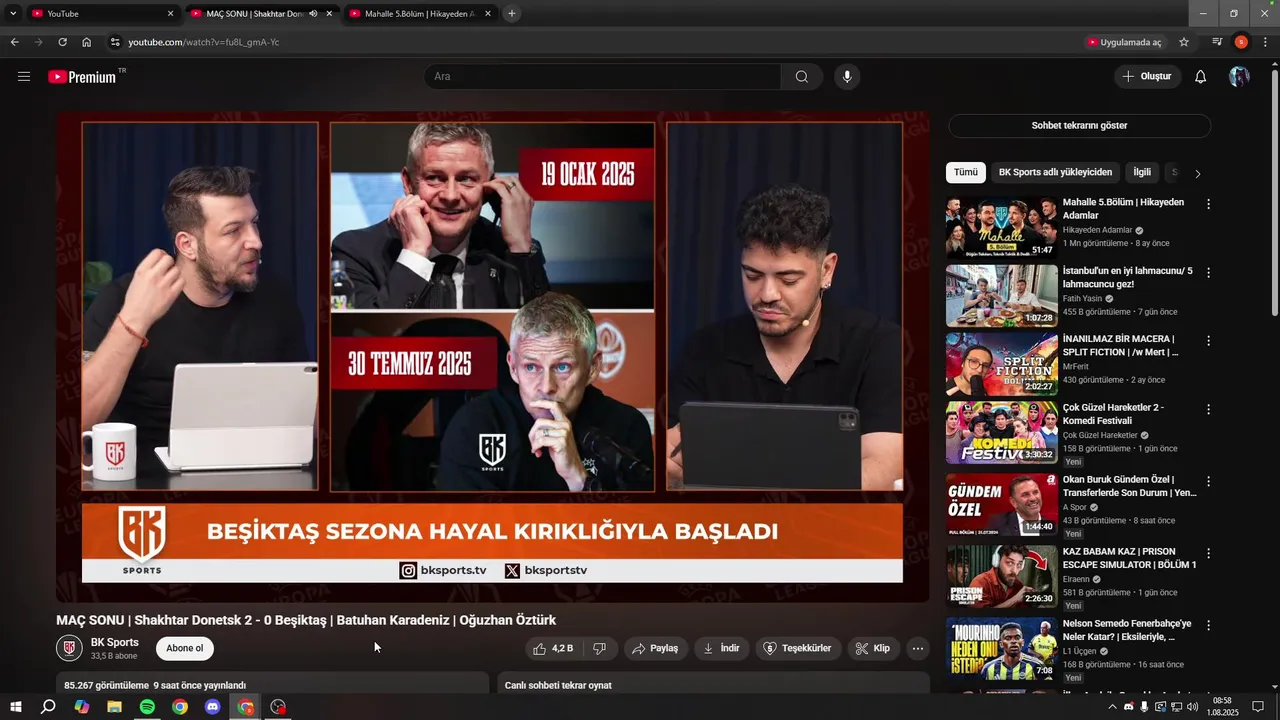Click the Oluştur create button
The height and width of the screenshot is (720, 1280).
[x=1147, y=77]
